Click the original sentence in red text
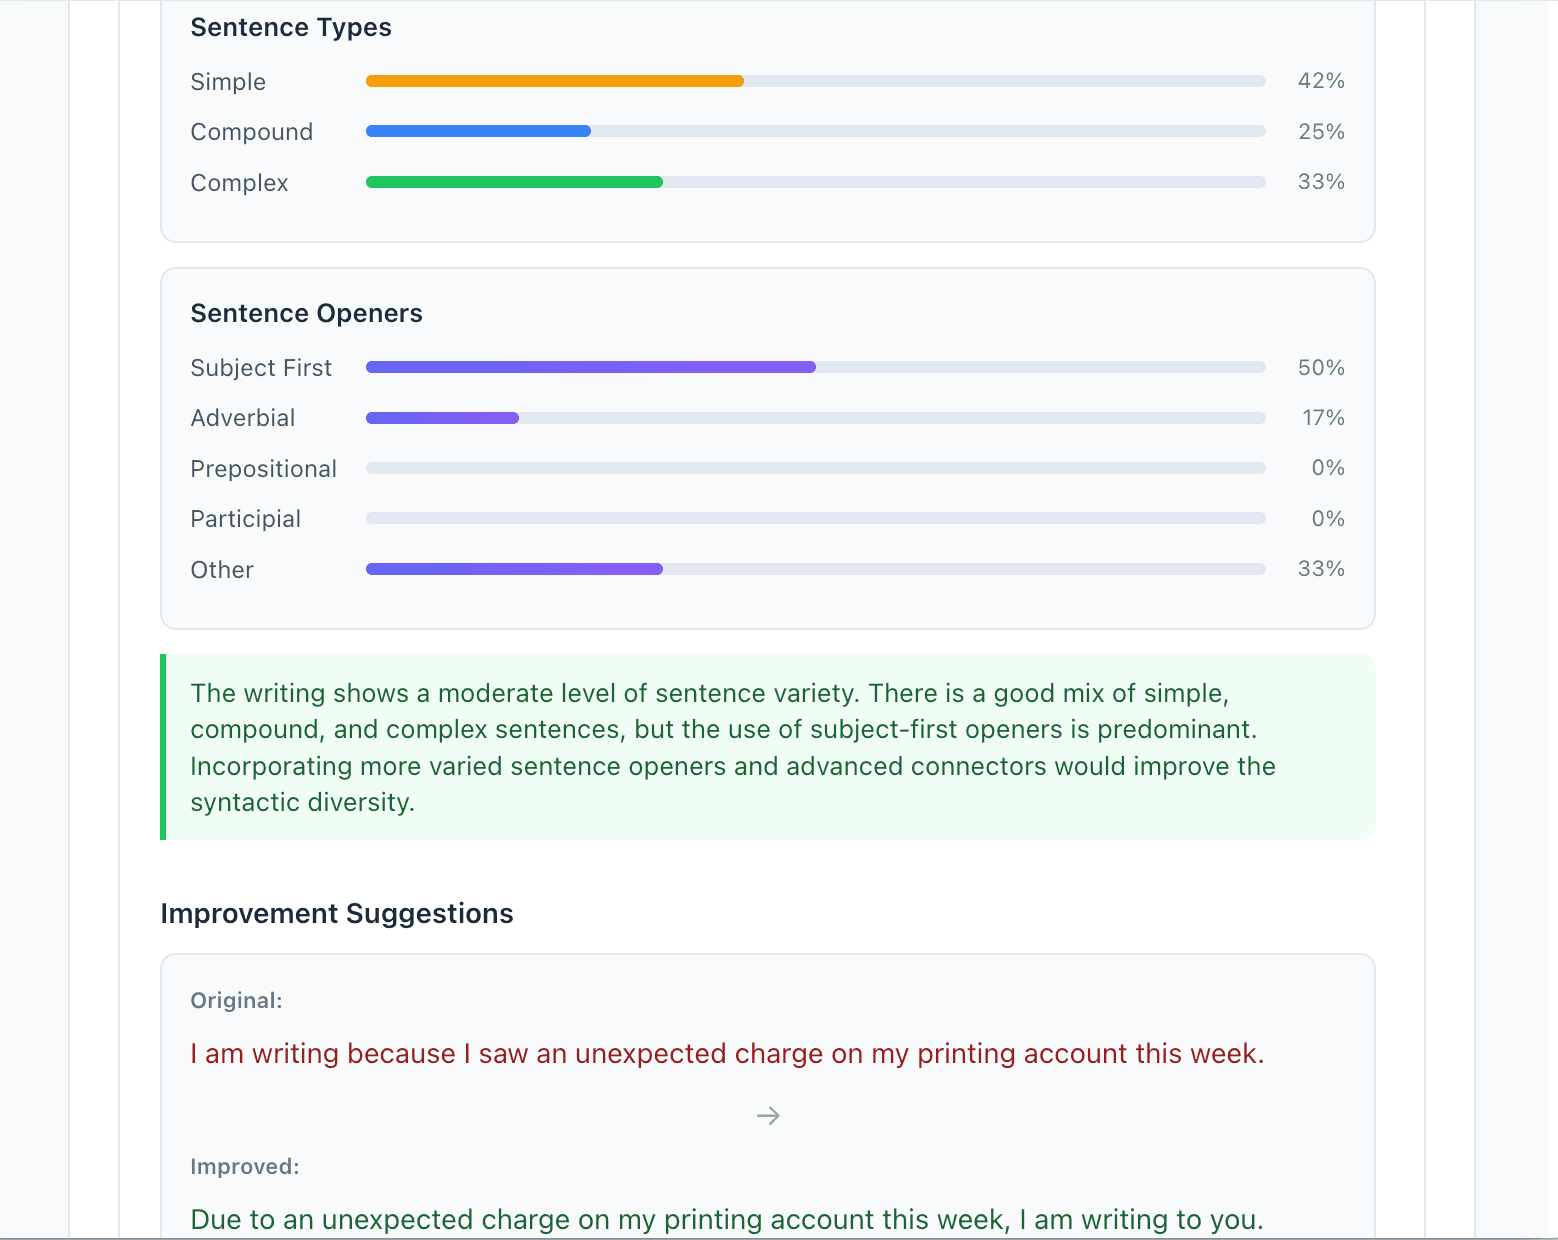This screenshot has height=1240, width=1558. pyautogui.click(x=727, y=1053)
